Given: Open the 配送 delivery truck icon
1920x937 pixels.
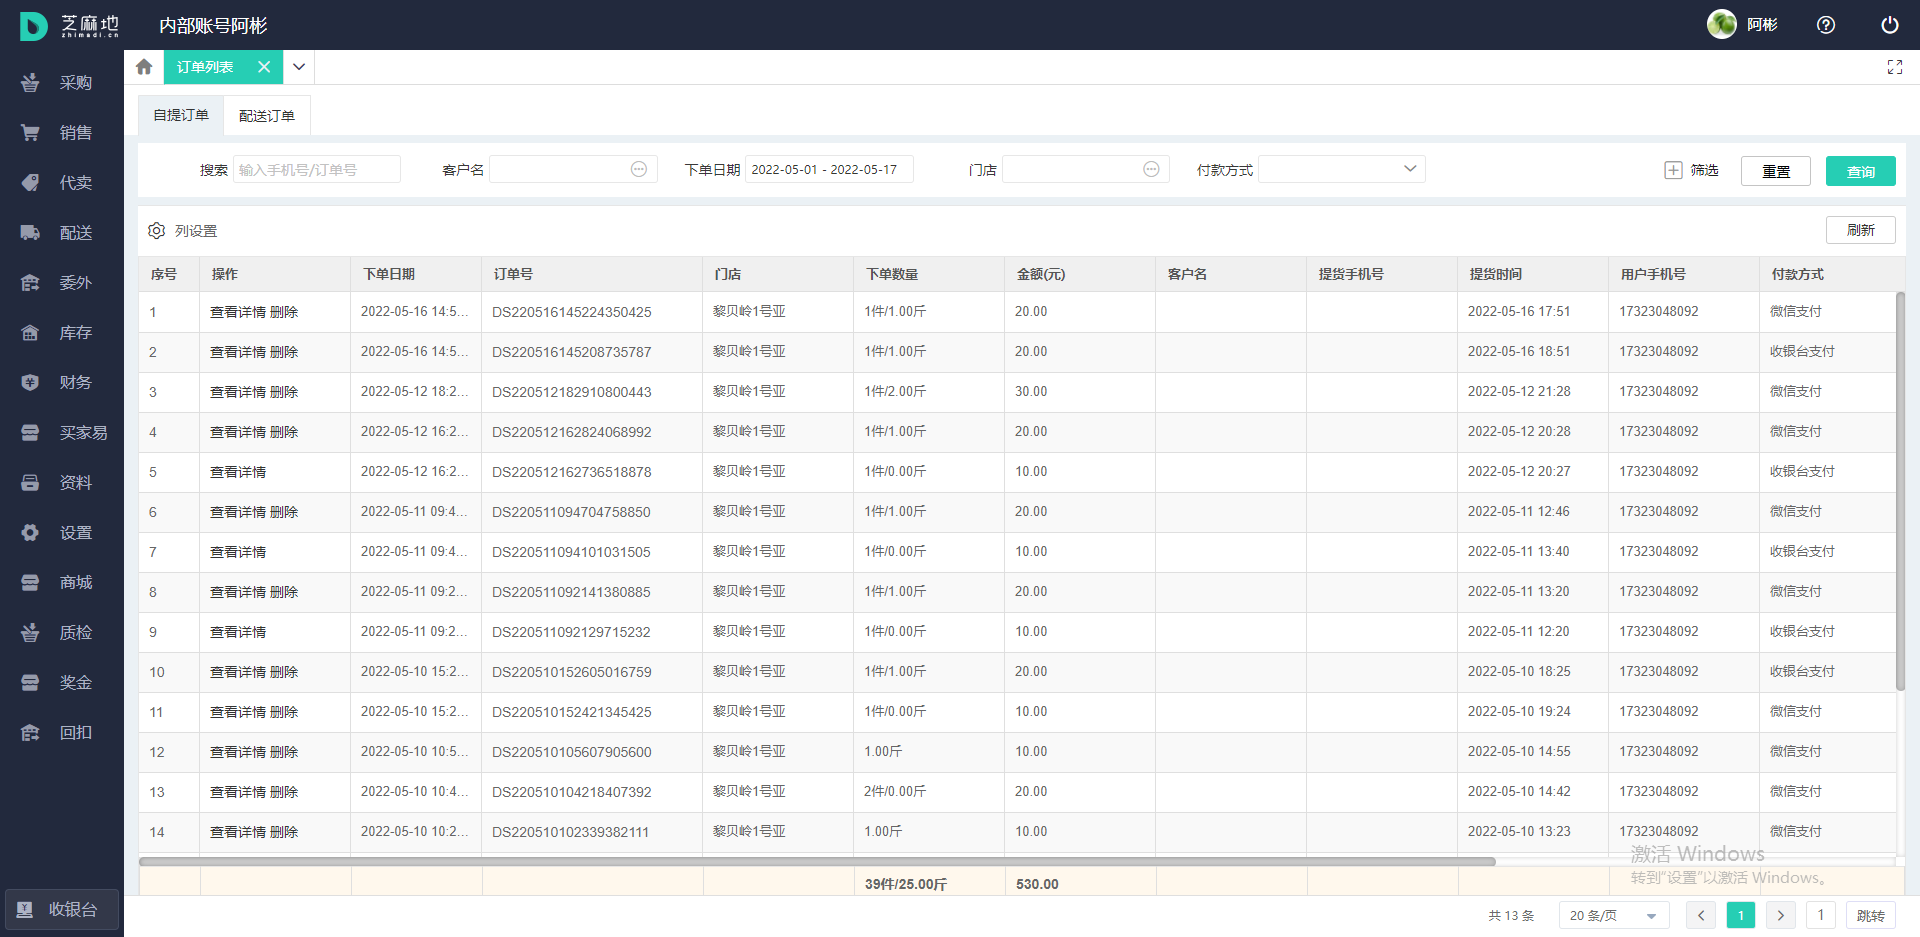Looking at the screenshot, I should pos(30,233).
